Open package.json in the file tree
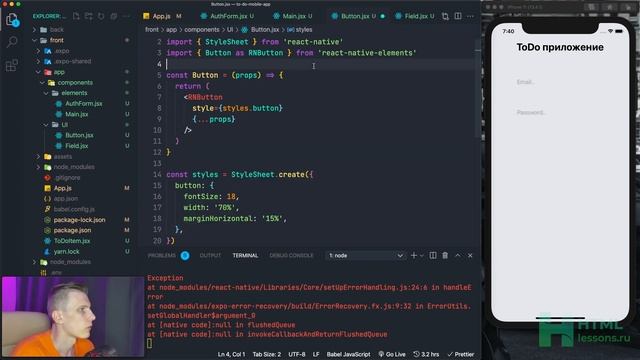Viewport: 640px width, 360px height. [x=72, y=230]
